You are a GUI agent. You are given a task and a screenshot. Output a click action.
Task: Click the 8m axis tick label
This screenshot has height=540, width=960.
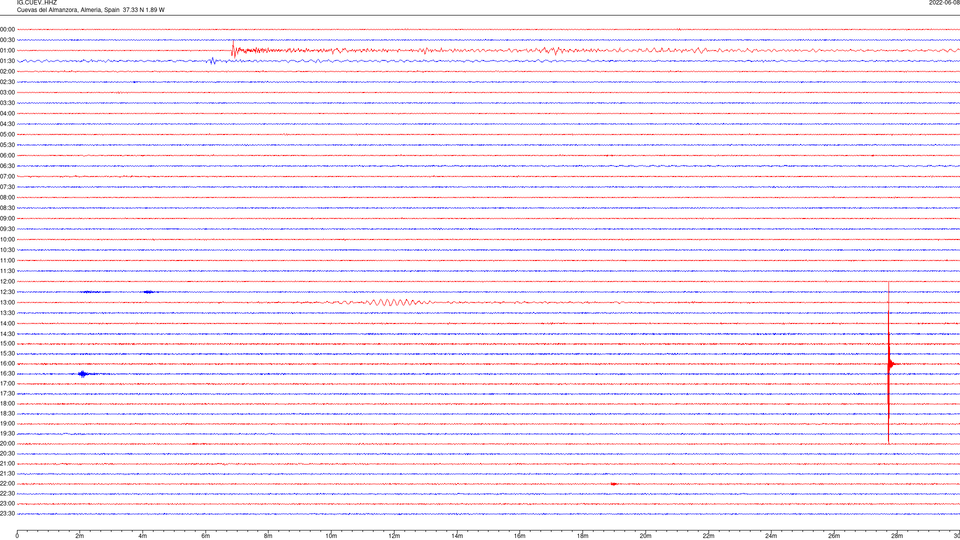pos(268,536)
